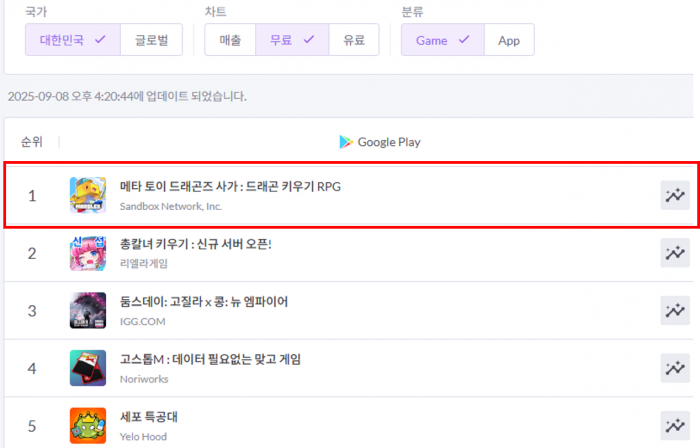
Task: Open trend chart icon for 총칼녀 키우기
Action: pos(675,253)
